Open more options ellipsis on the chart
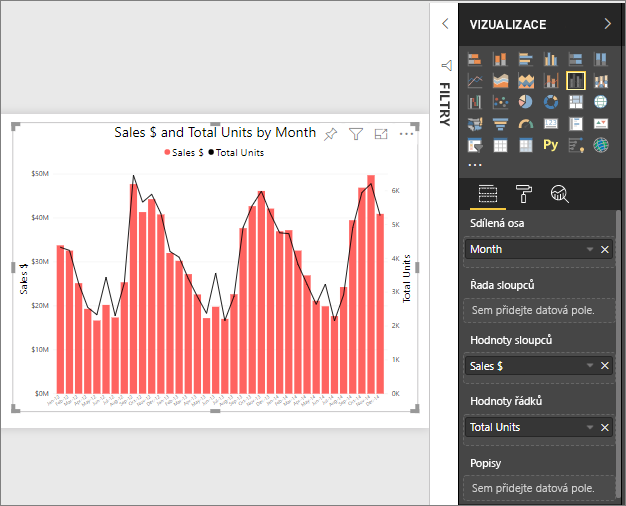 point(406,134)
